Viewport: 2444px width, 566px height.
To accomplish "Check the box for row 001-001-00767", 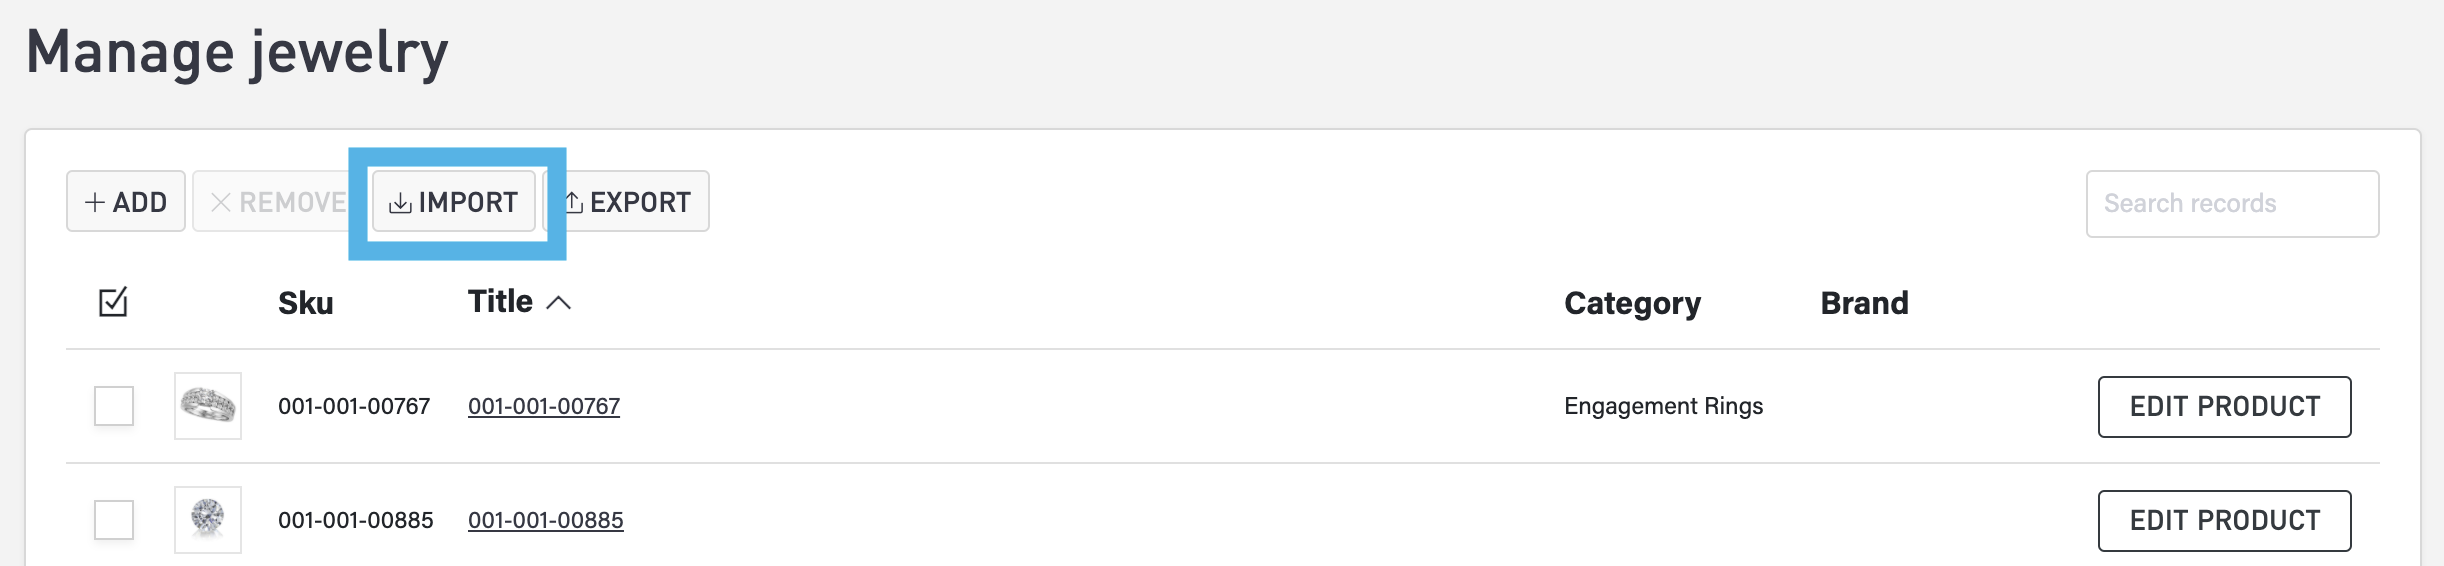I will pyautogui.click(x=114, y=406).
